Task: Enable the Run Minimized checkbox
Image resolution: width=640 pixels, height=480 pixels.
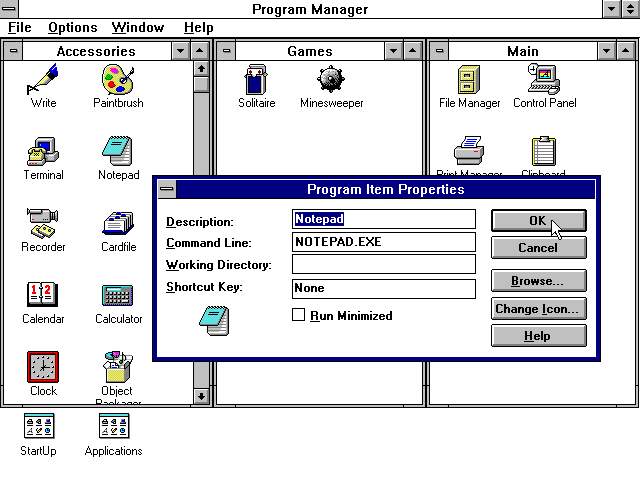Action: pyautogui.click(x=298, y=315)
